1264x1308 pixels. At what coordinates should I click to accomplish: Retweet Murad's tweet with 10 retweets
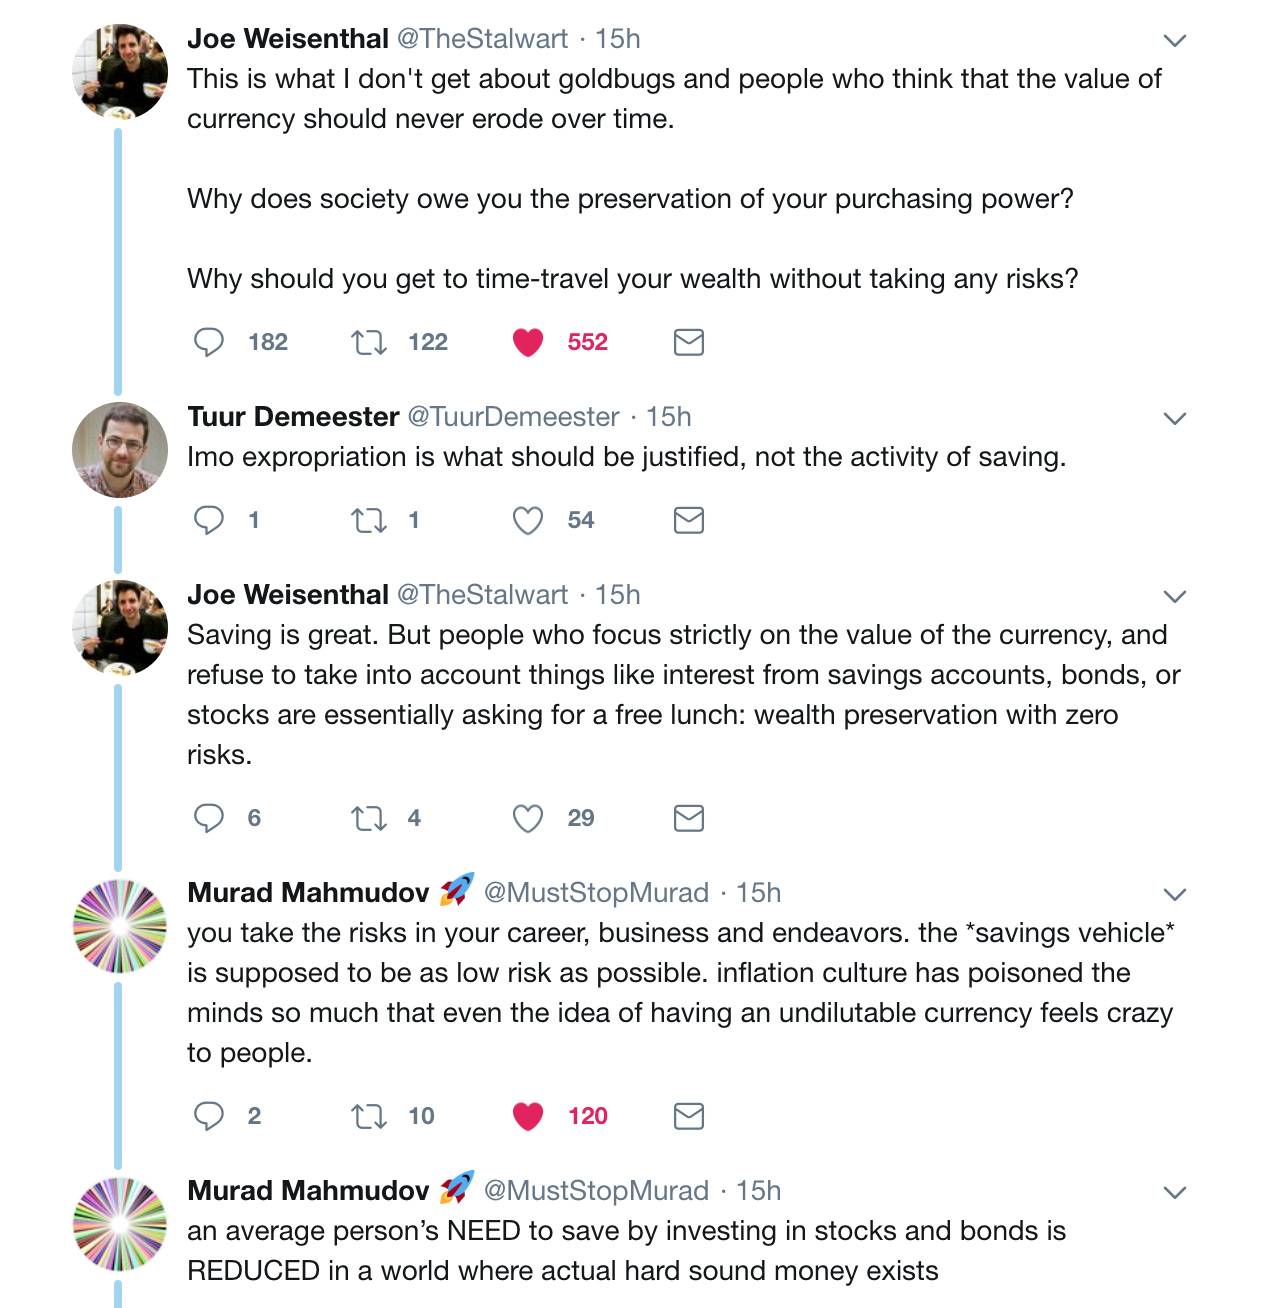coord(369,1117)
